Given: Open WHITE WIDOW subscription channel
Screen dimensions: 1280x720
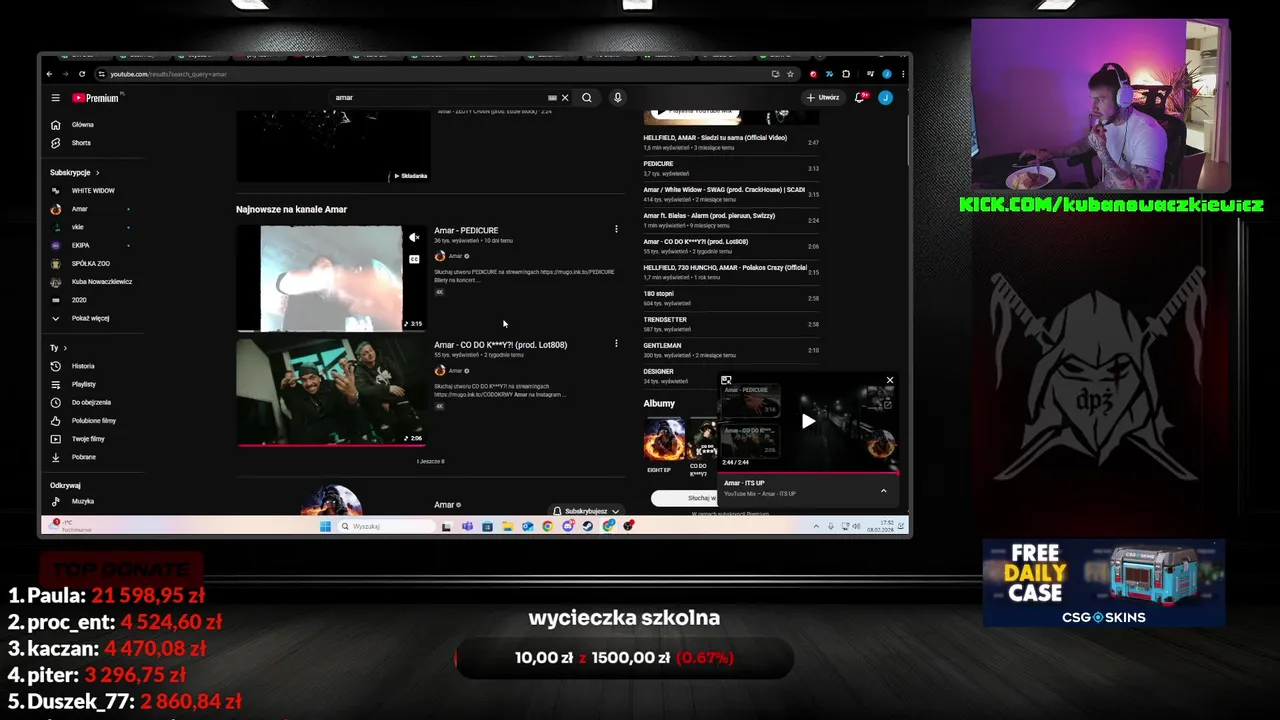Looking at the screenshot, I should [x=93, y=190].
